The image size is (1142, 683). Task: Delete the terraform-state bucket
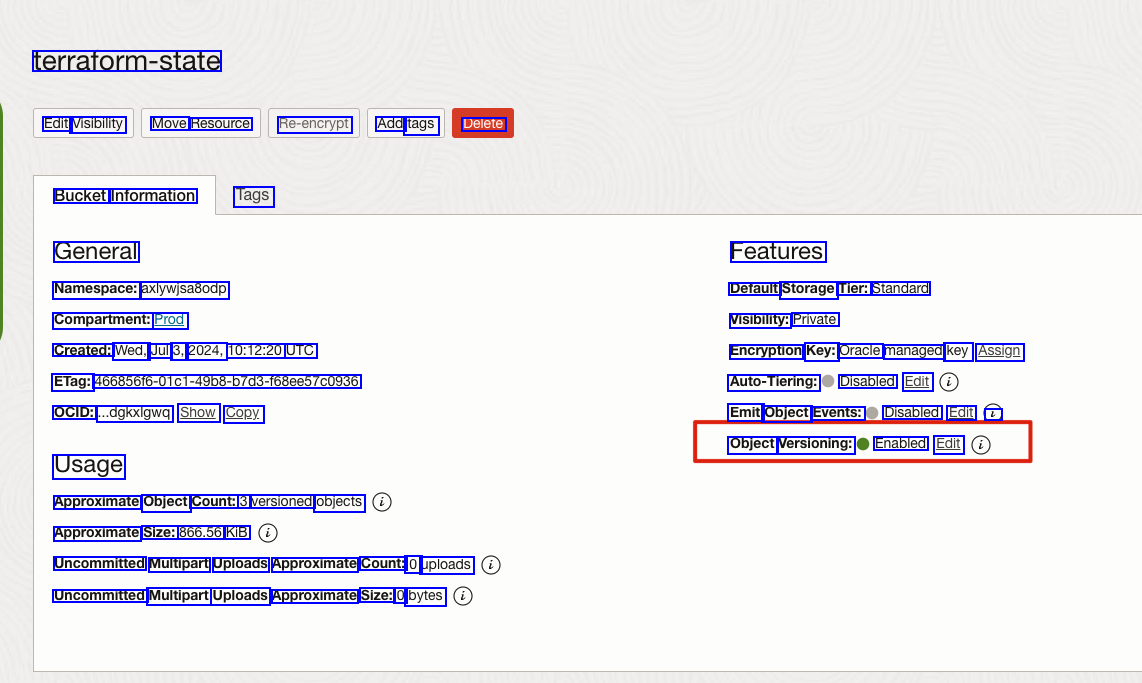[x=483, y=123]
